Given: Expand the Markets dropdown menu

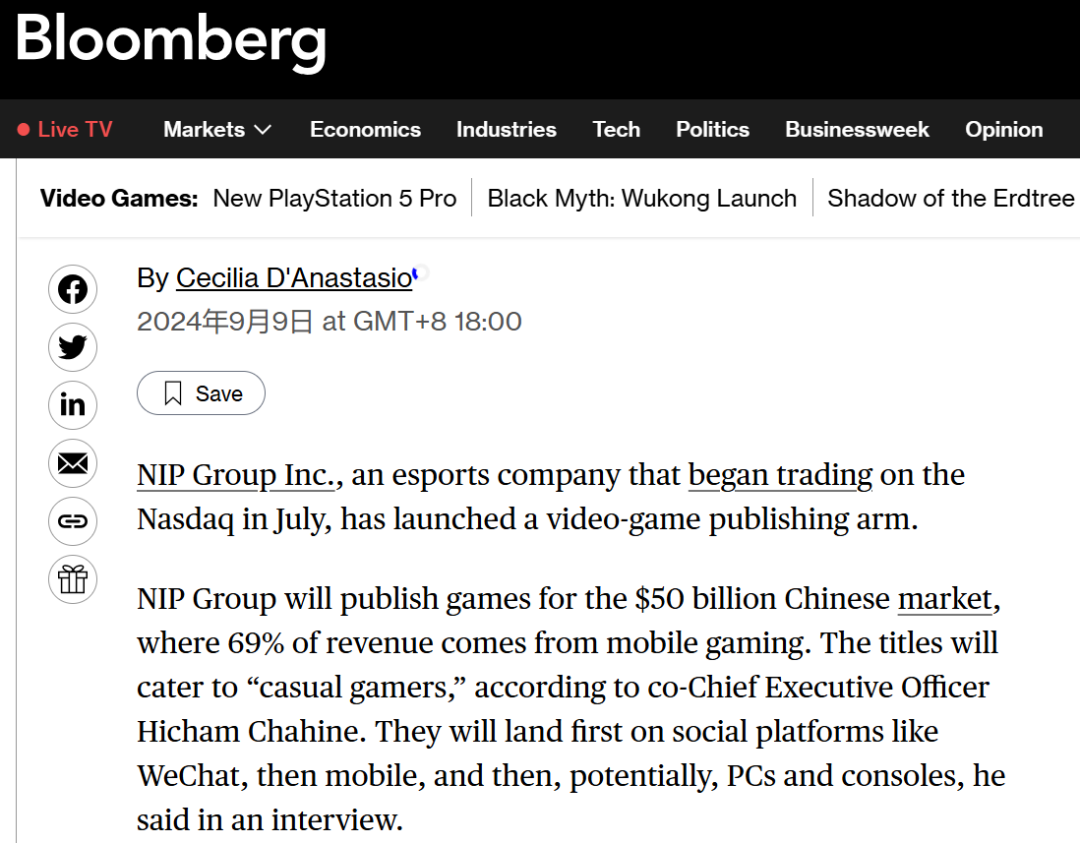Looking at the screenshot, I should (x=217, y=129).
